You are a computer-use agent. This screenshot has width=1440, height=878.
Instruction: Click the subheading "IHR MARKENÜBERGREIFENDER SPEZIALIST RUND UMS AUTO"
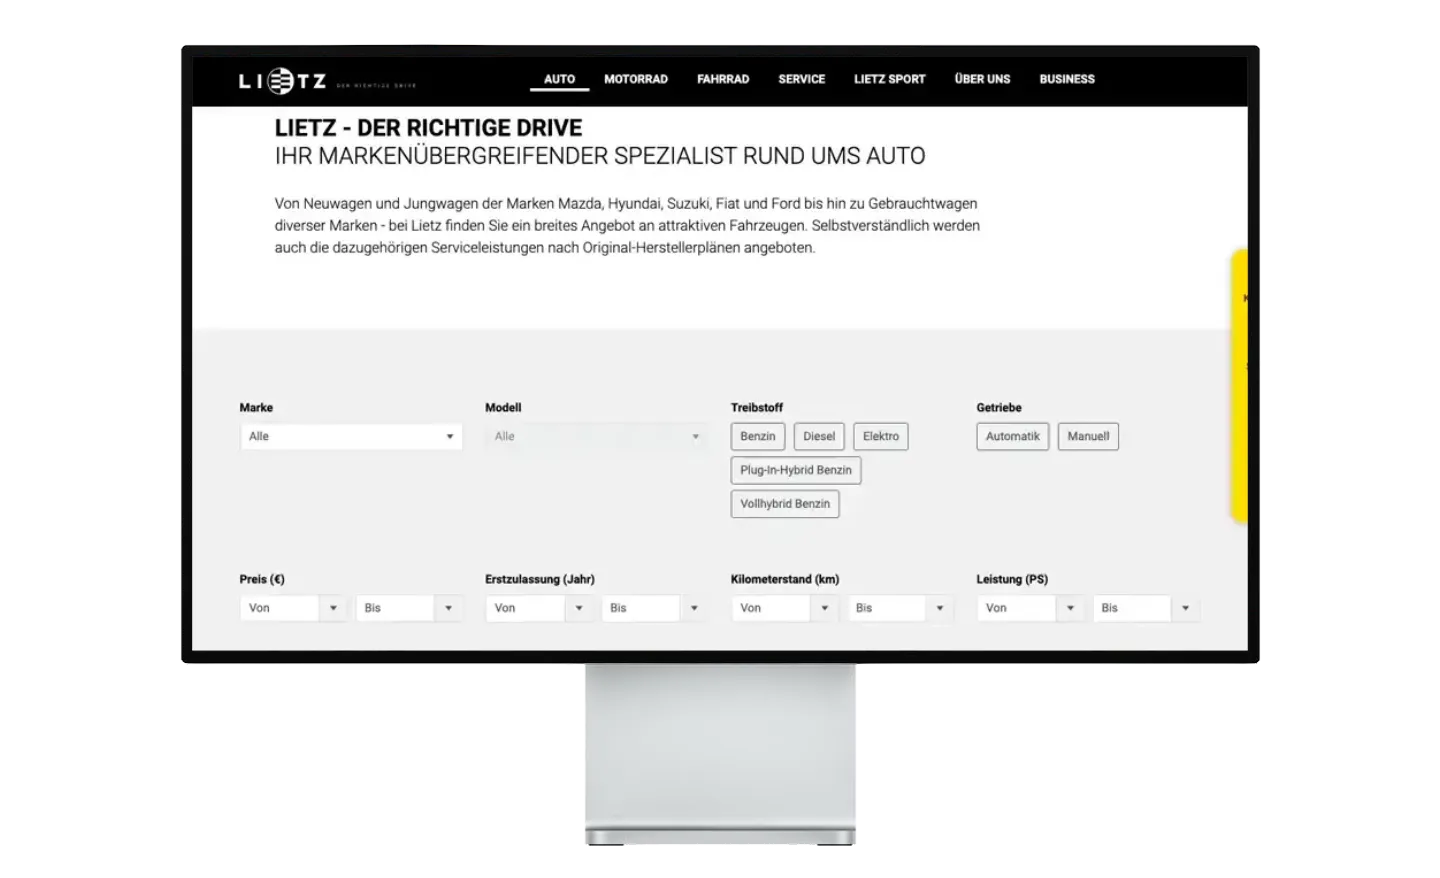(x=600, y=156)
